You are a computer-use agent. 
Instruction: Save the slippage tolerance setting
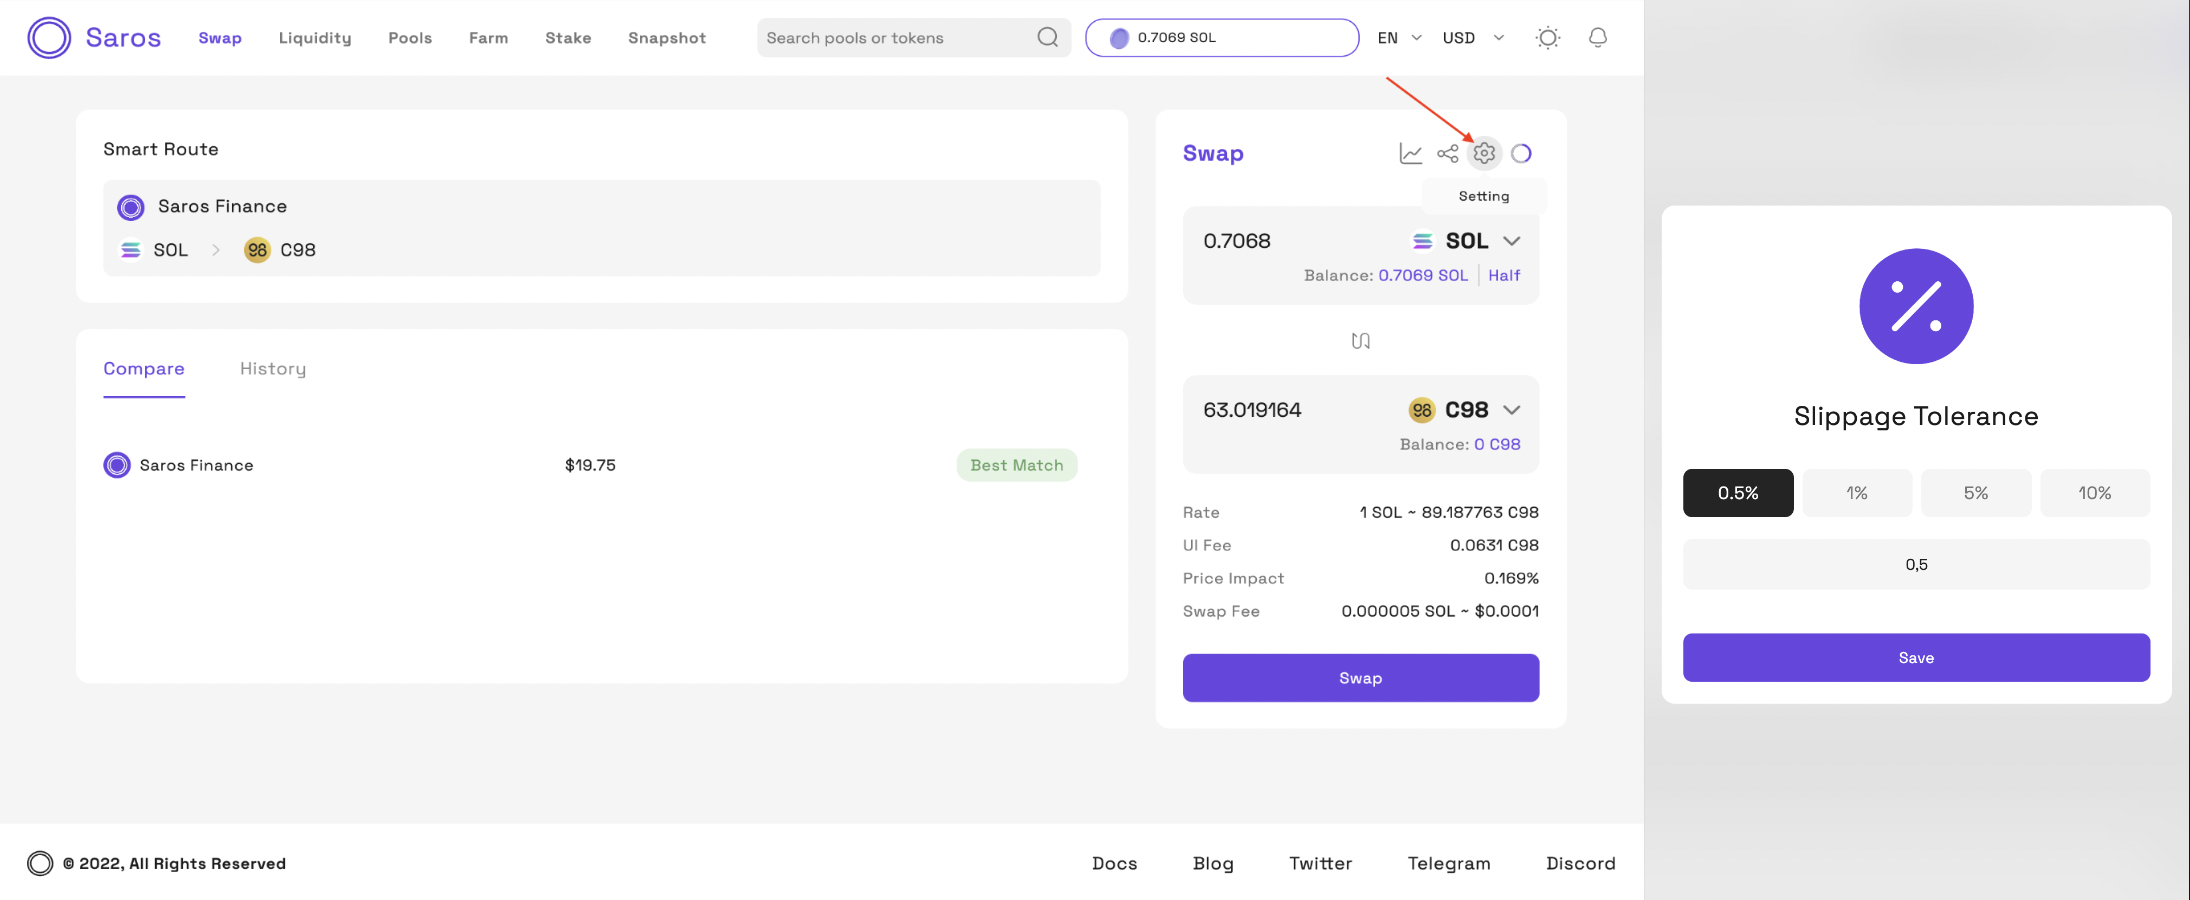(x=1916, y=658)
